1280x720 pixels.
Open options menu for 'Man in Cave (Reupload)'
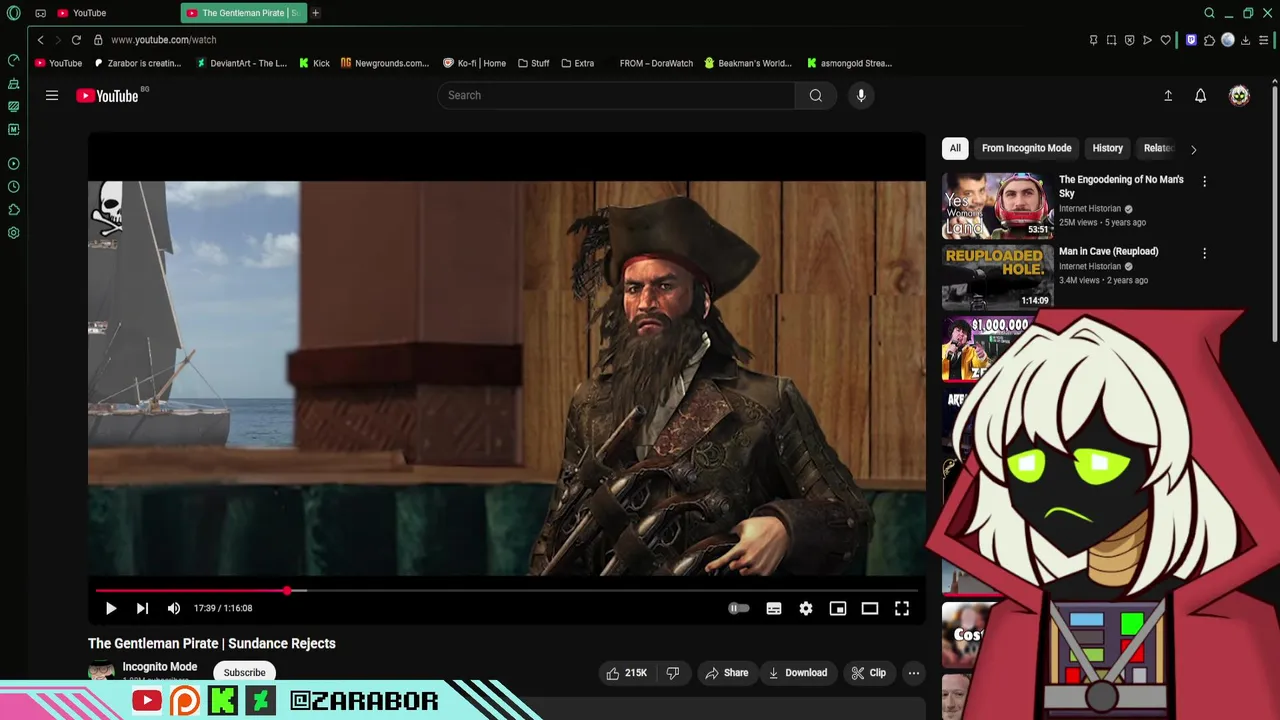tap(1204, 254)
